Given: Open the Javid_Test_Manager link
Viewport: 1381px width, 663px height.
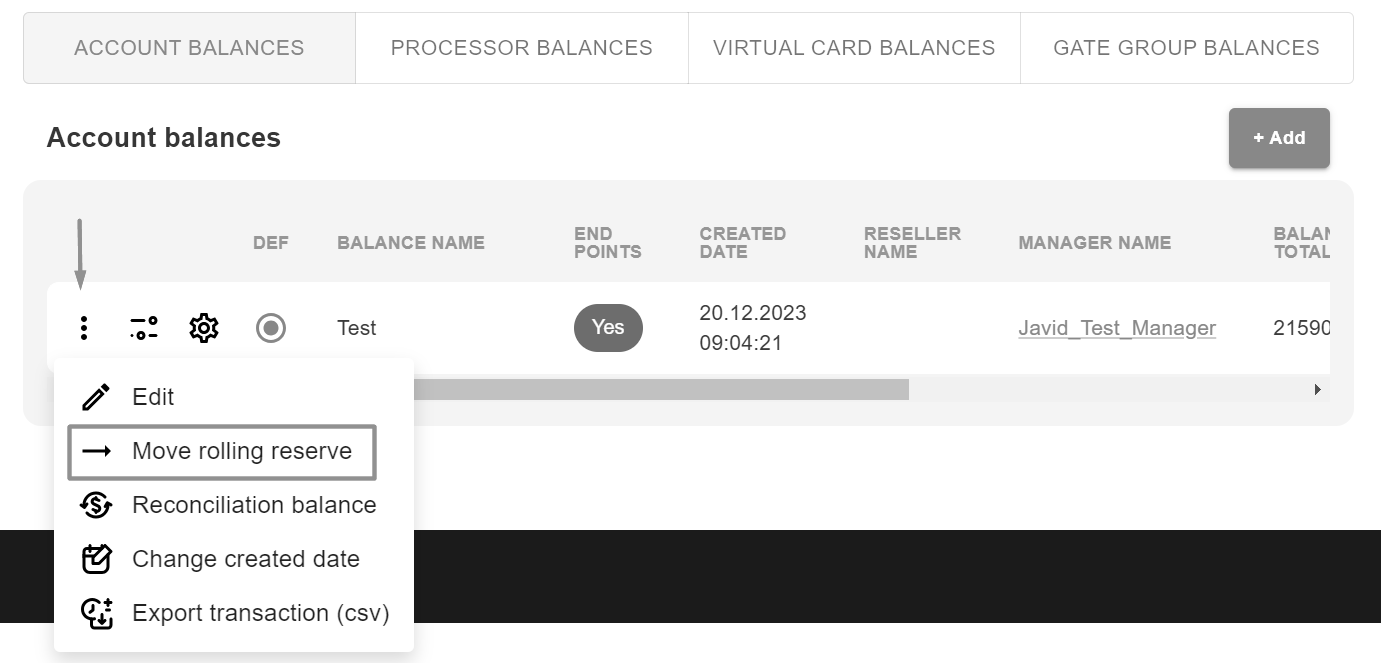Looking at the screenshot, I should [1117, 328].
